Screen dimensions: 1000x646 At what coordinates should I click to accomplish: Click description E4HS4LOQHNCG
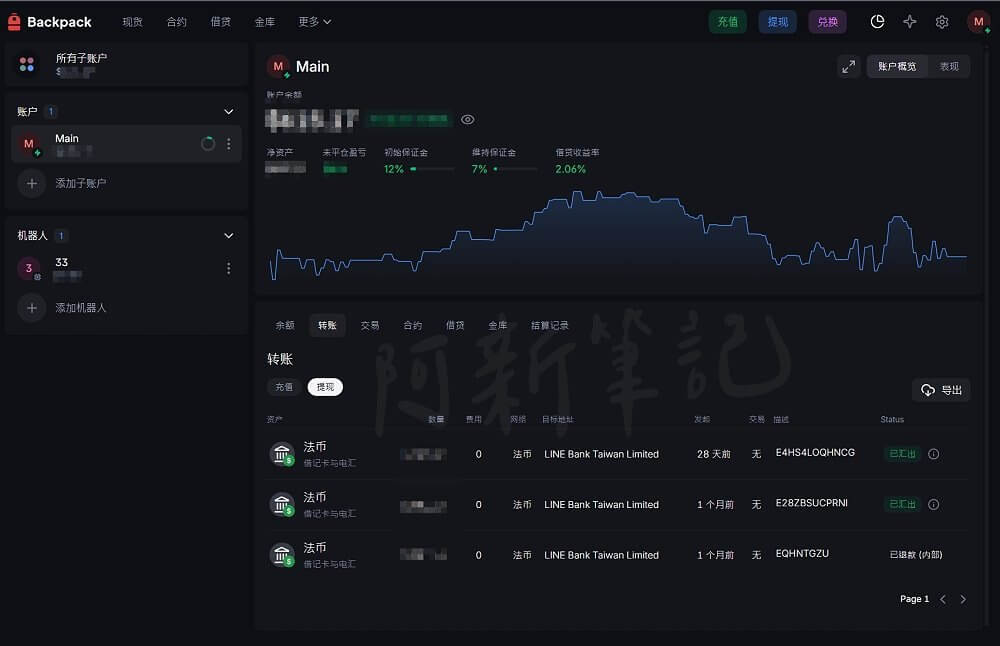point(815,453)
